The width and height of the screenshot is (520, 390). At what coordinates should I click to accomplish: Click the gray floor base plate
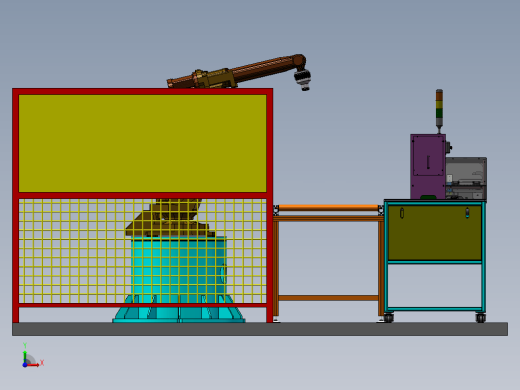pos(260,329)
